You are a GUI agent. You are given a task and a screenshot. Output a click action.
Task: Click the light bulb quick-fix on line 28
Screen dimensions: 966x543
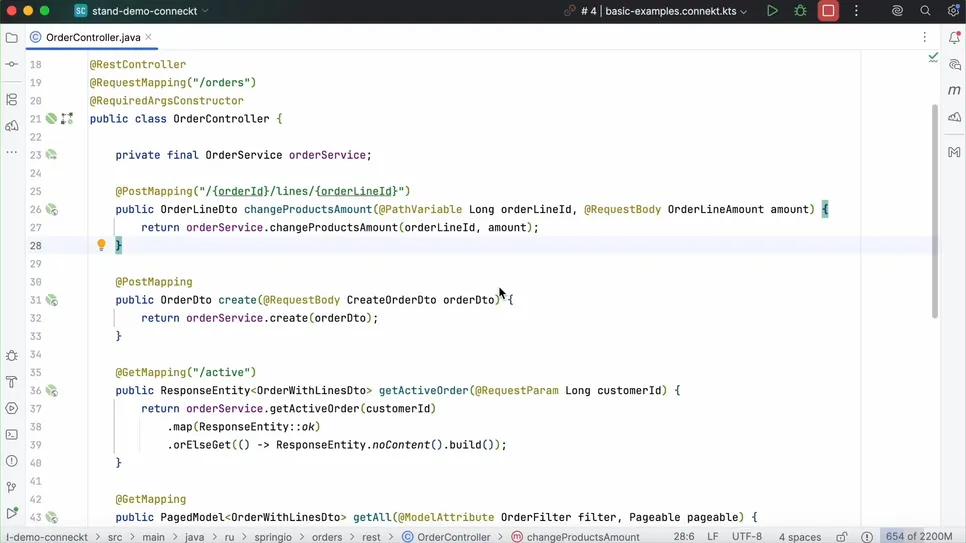tap(102, 245)
